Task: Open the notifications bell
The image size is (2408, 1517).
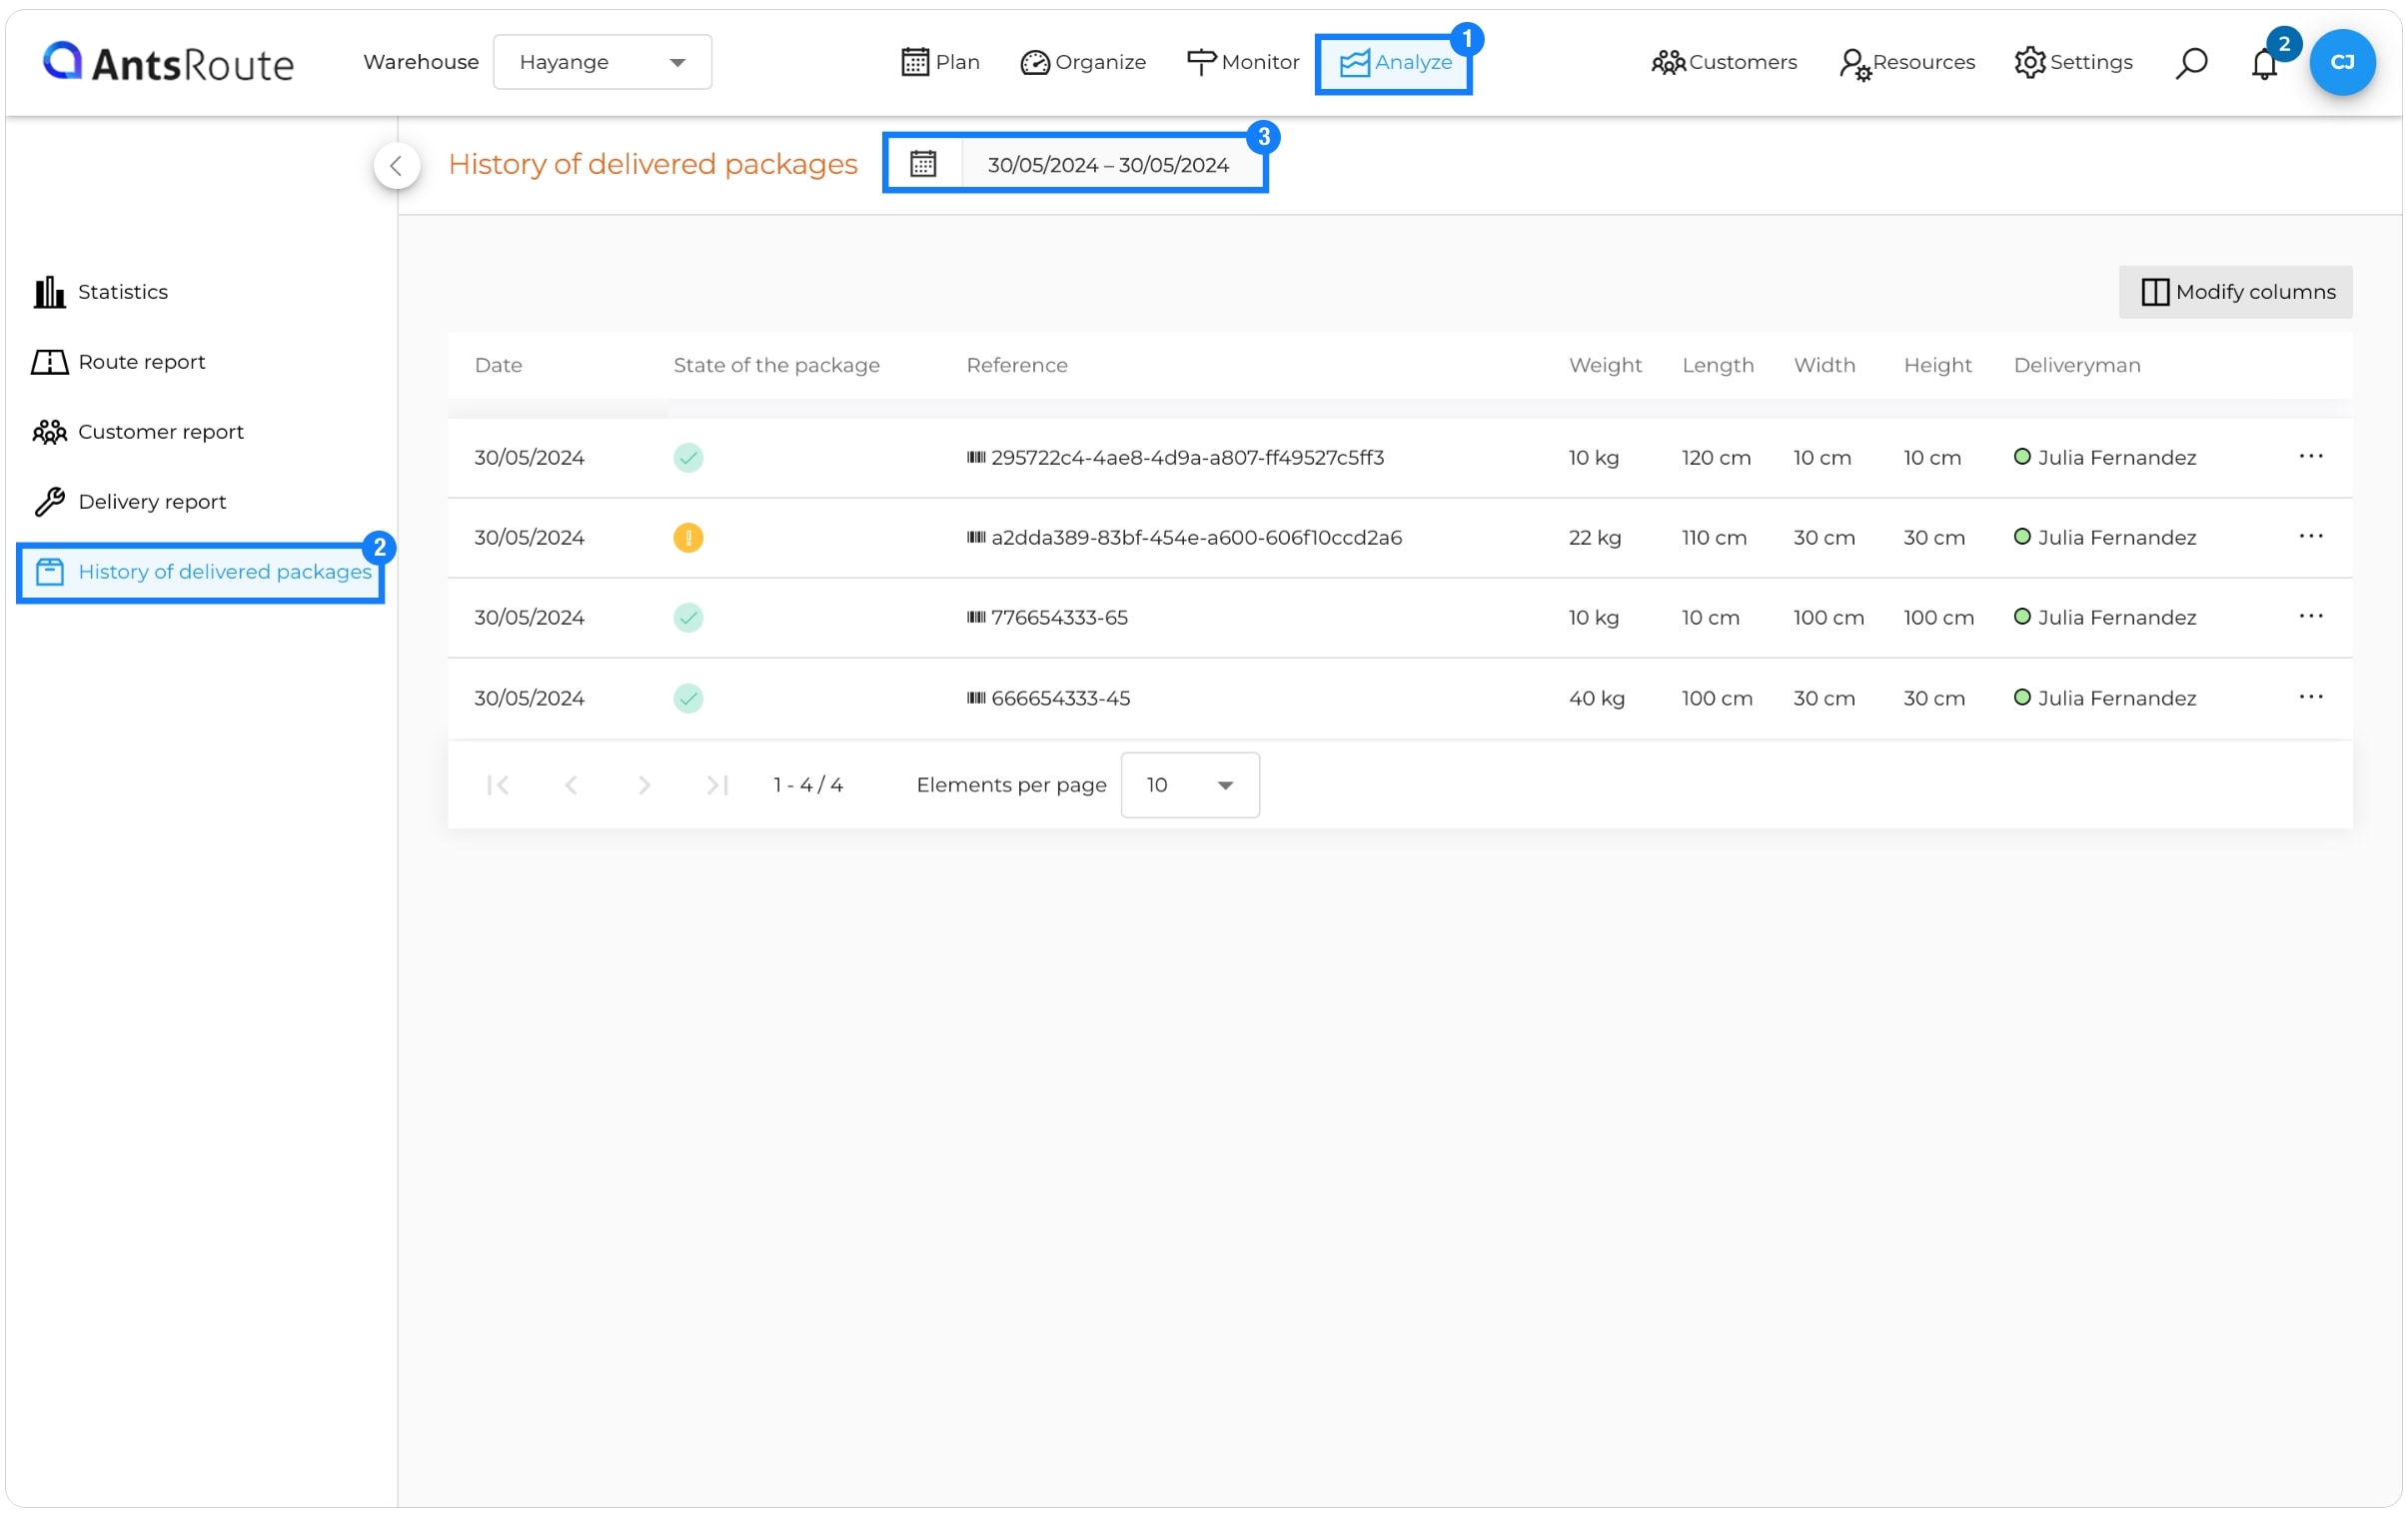Action: pos(2264,64)
